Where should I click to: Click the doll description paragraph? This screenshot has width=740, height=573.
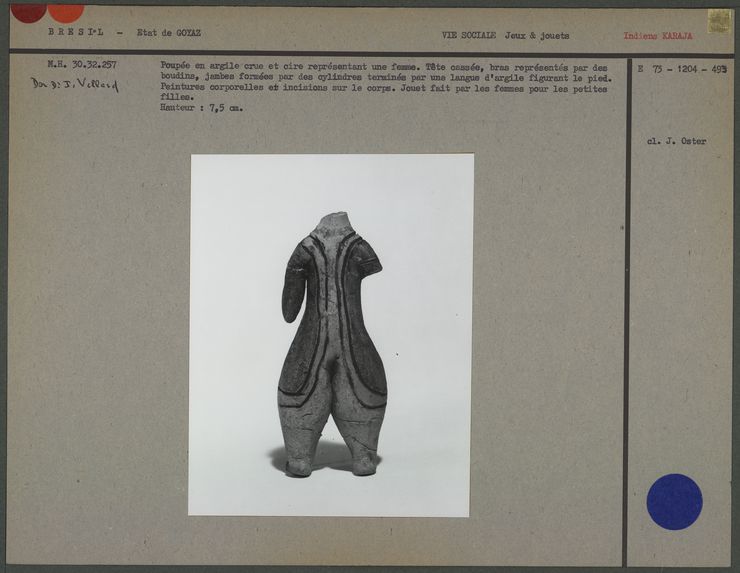(385, 81)
